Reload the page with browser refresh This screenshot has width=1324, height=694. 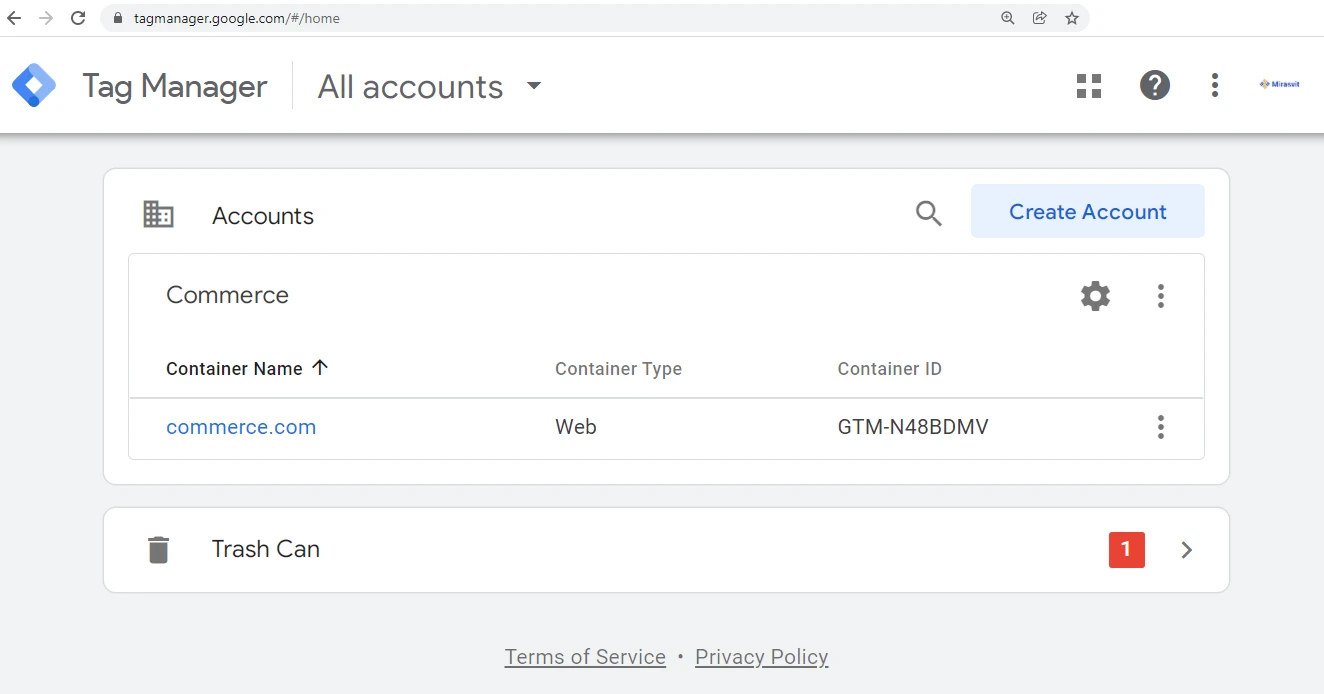coord(78,18)
